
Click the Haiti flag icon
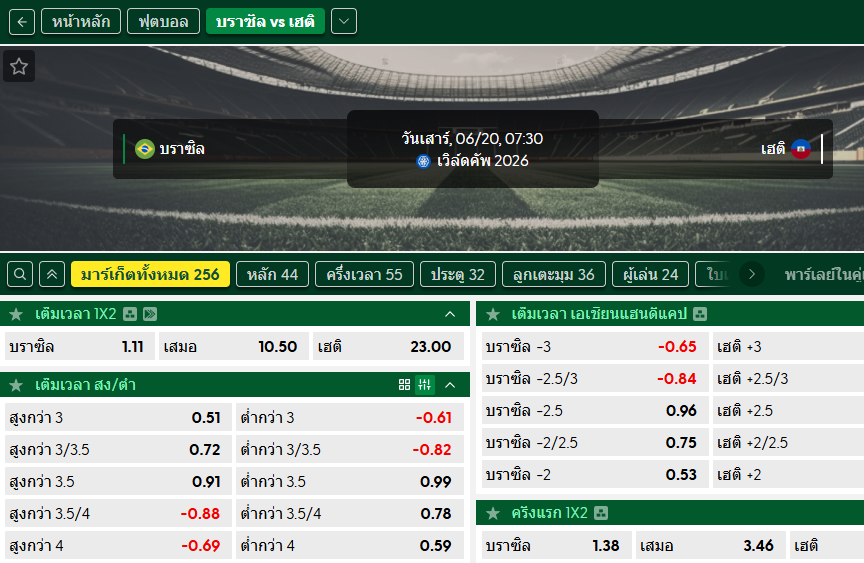coord(801,149)
